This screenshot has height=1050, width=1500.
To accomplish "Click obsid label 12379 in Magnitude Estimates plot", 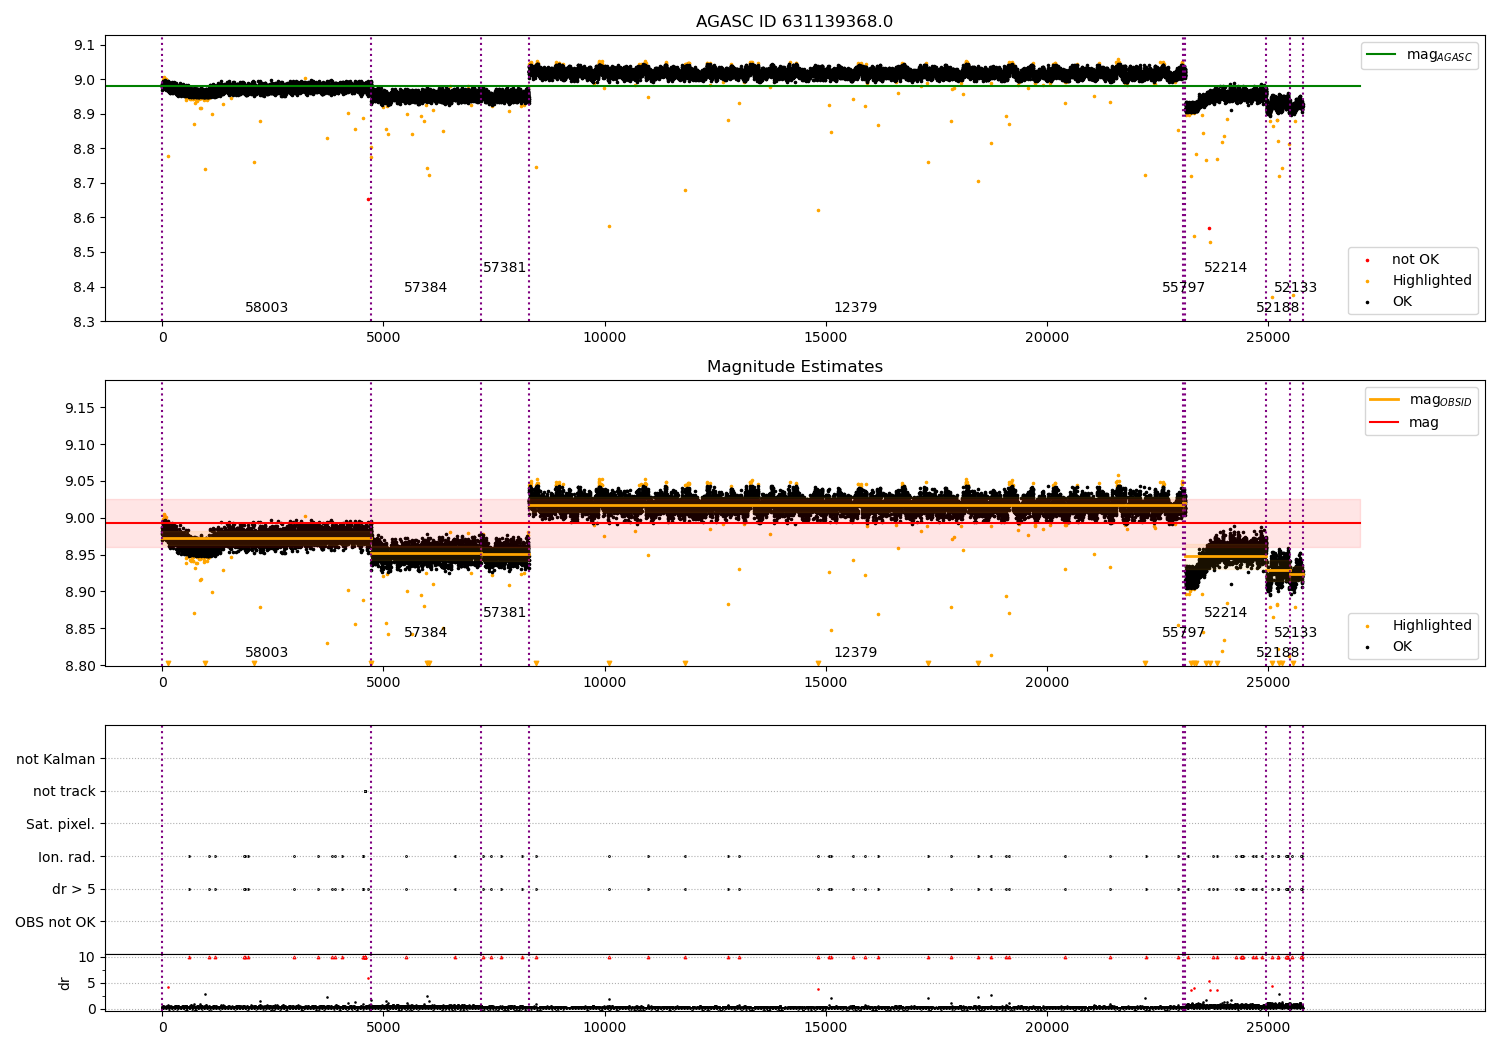I will pos(855,653).
